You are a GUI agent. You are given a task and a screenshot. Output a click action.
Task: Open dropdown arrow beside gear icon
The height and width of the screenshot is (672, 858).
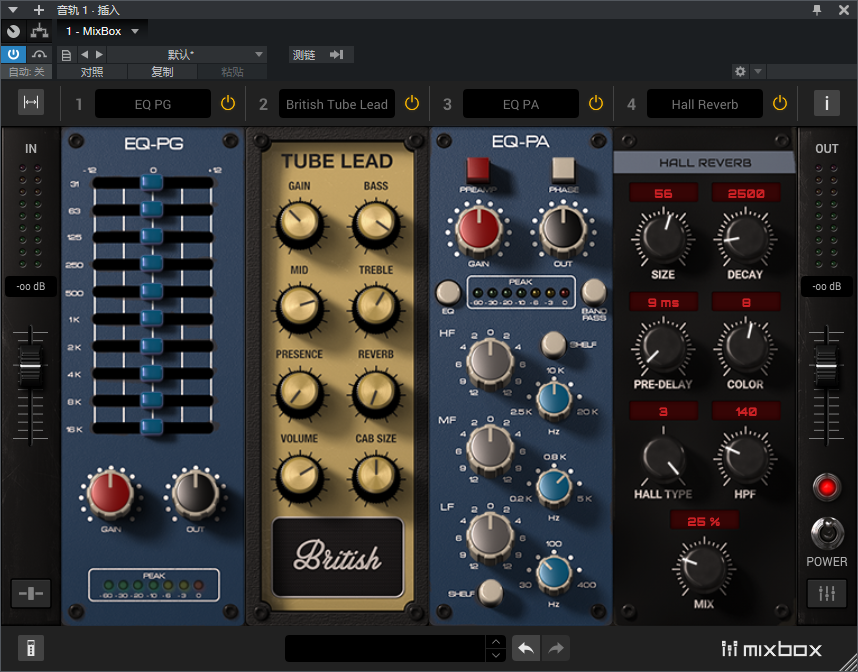[x=758, y=72]
